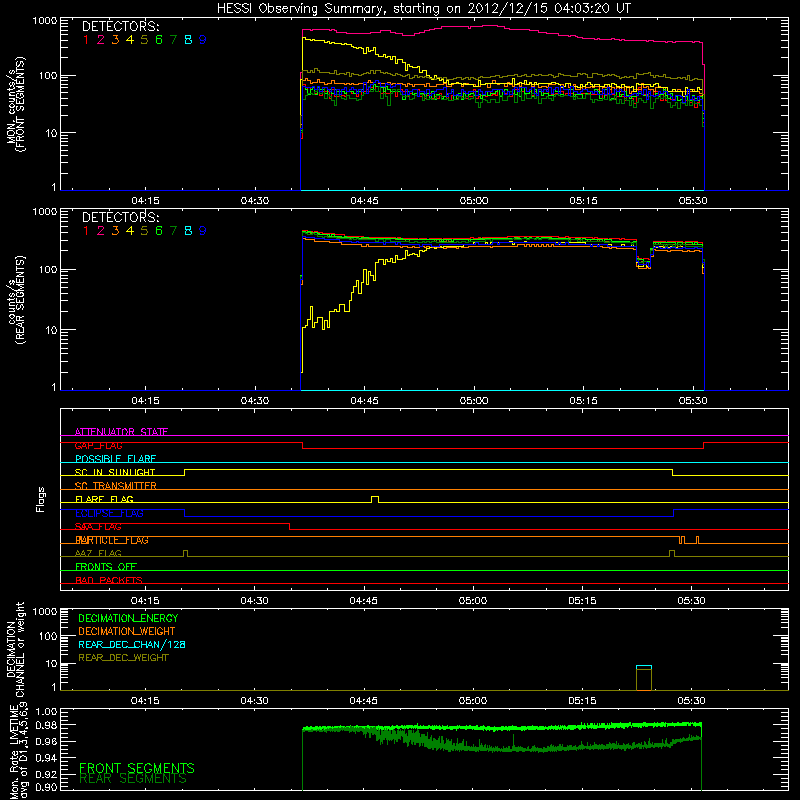Click the FRONTS_OFF label
Screen dimensions: 800x800
coord(106,567)
